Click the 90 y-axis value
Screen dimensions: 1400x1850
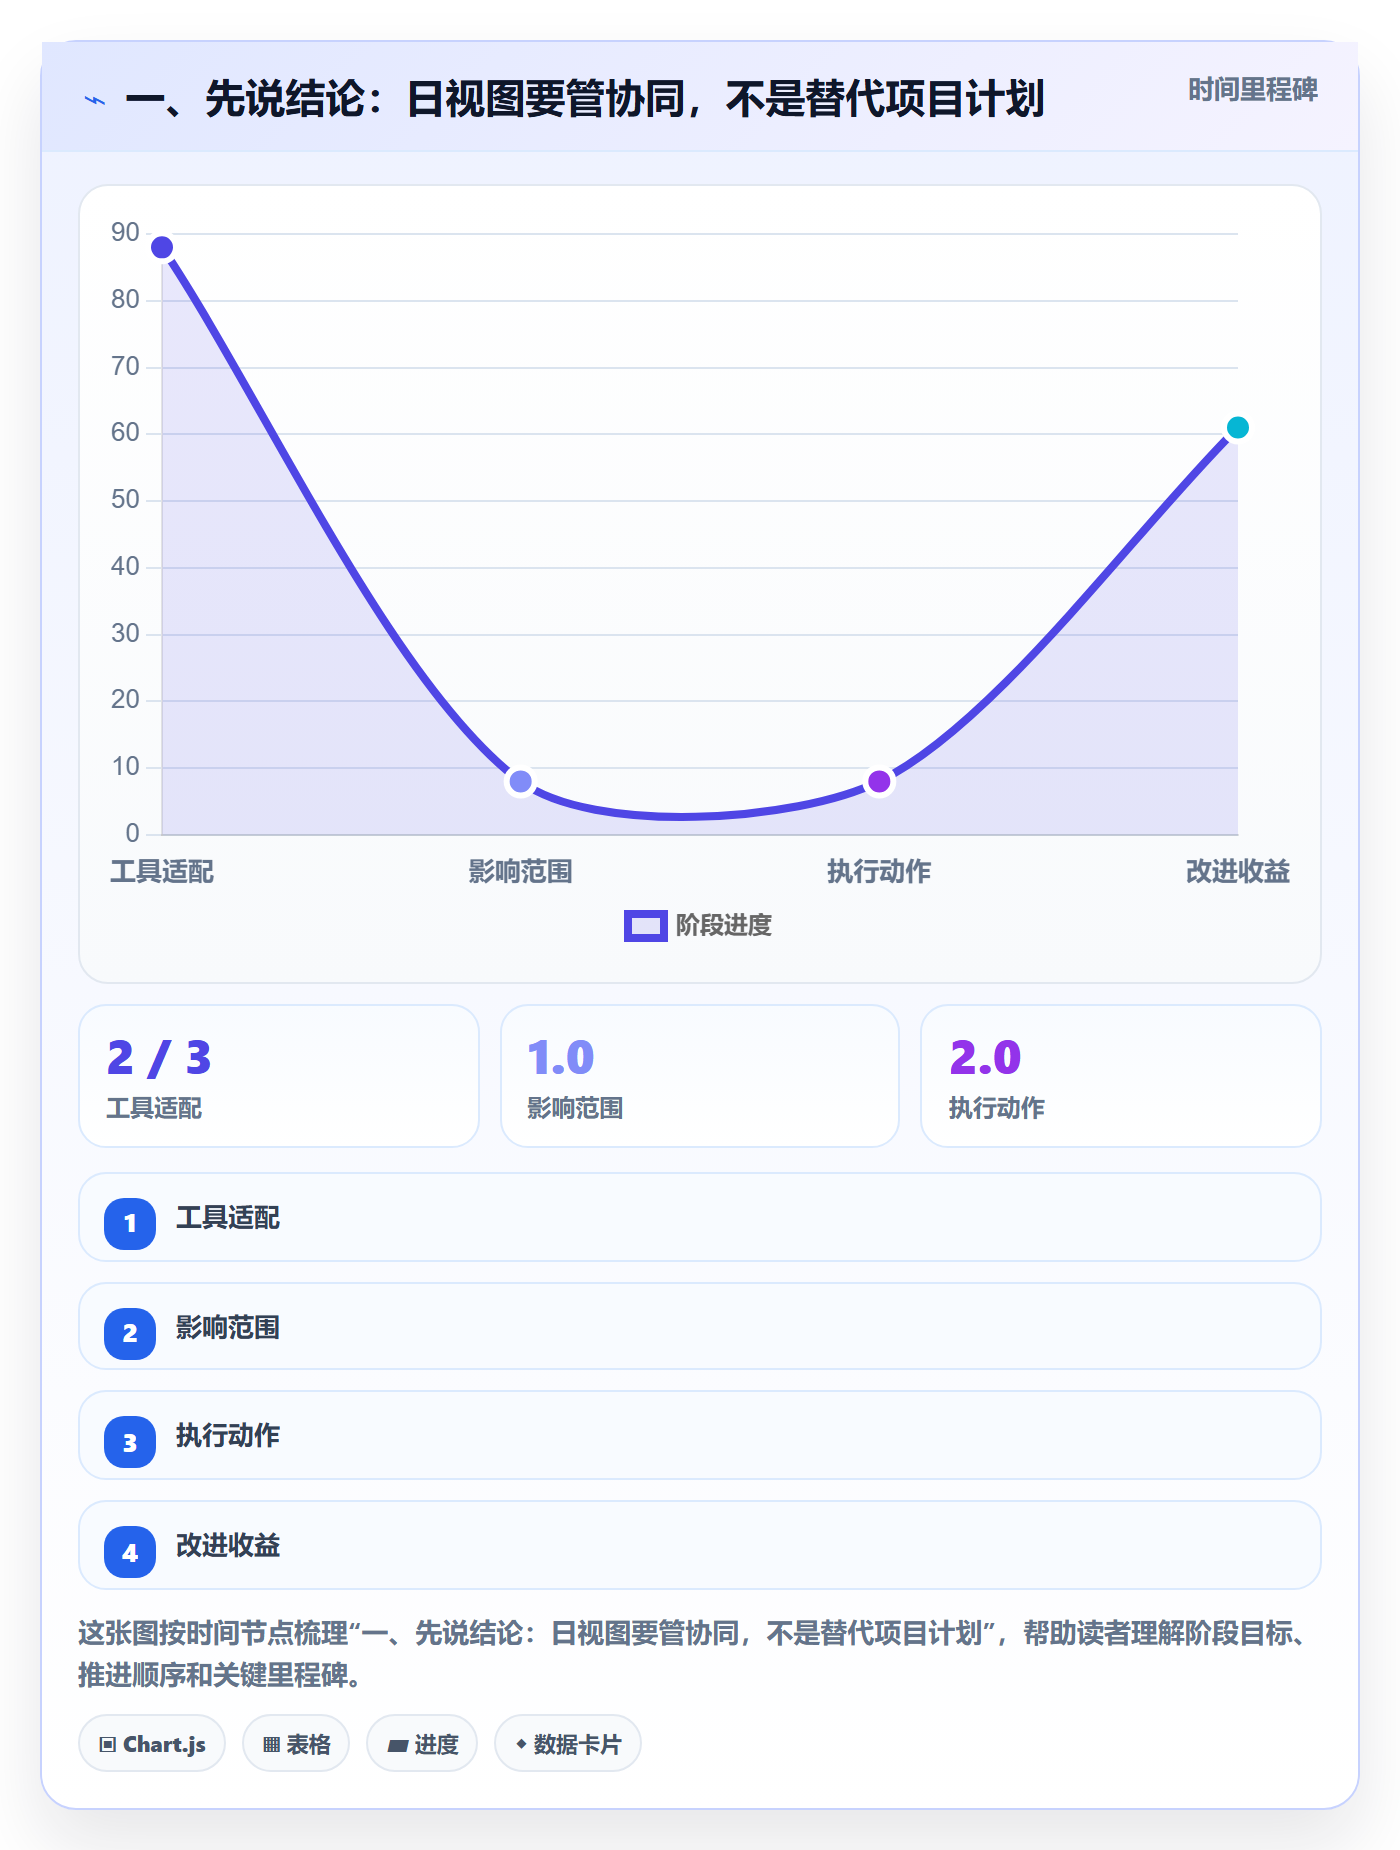pyautogui.click(x=125, y=232)
